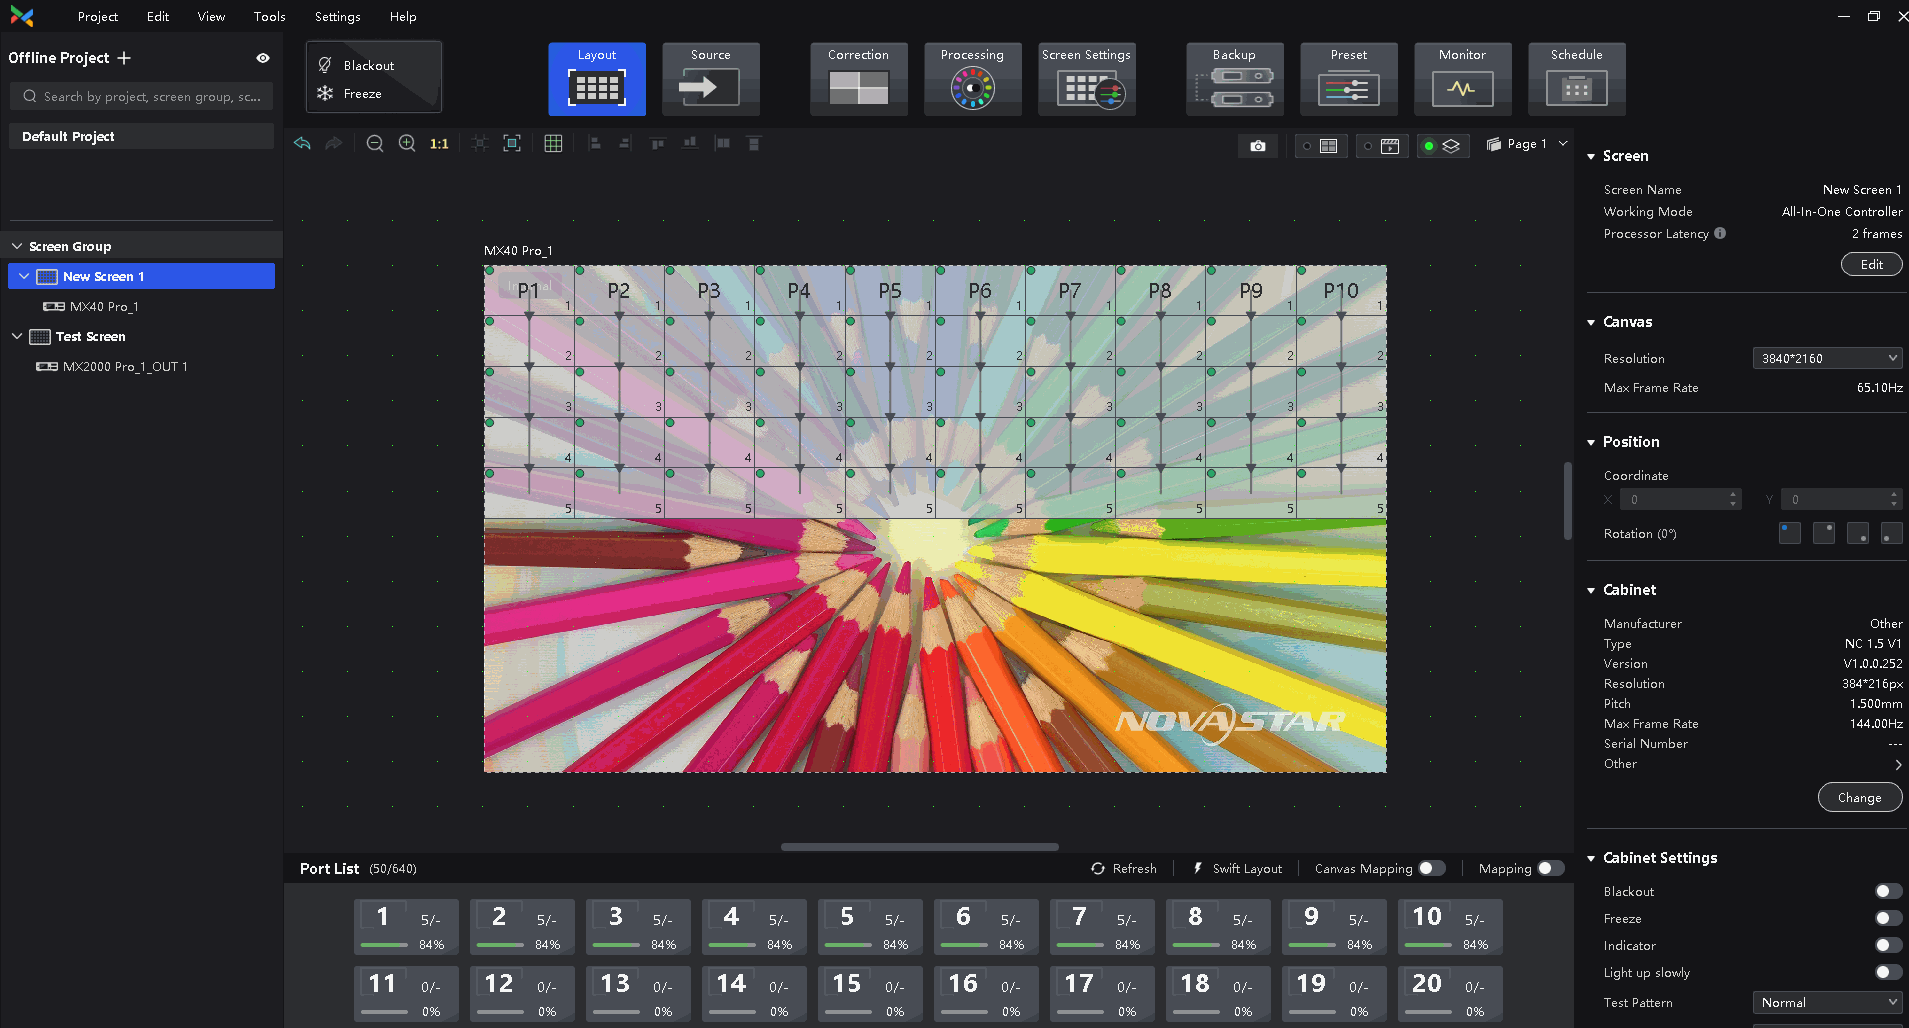Collapse the Screen Group tree
The width and height of the screenshot is (1909, 1028).
pos(17,246)
